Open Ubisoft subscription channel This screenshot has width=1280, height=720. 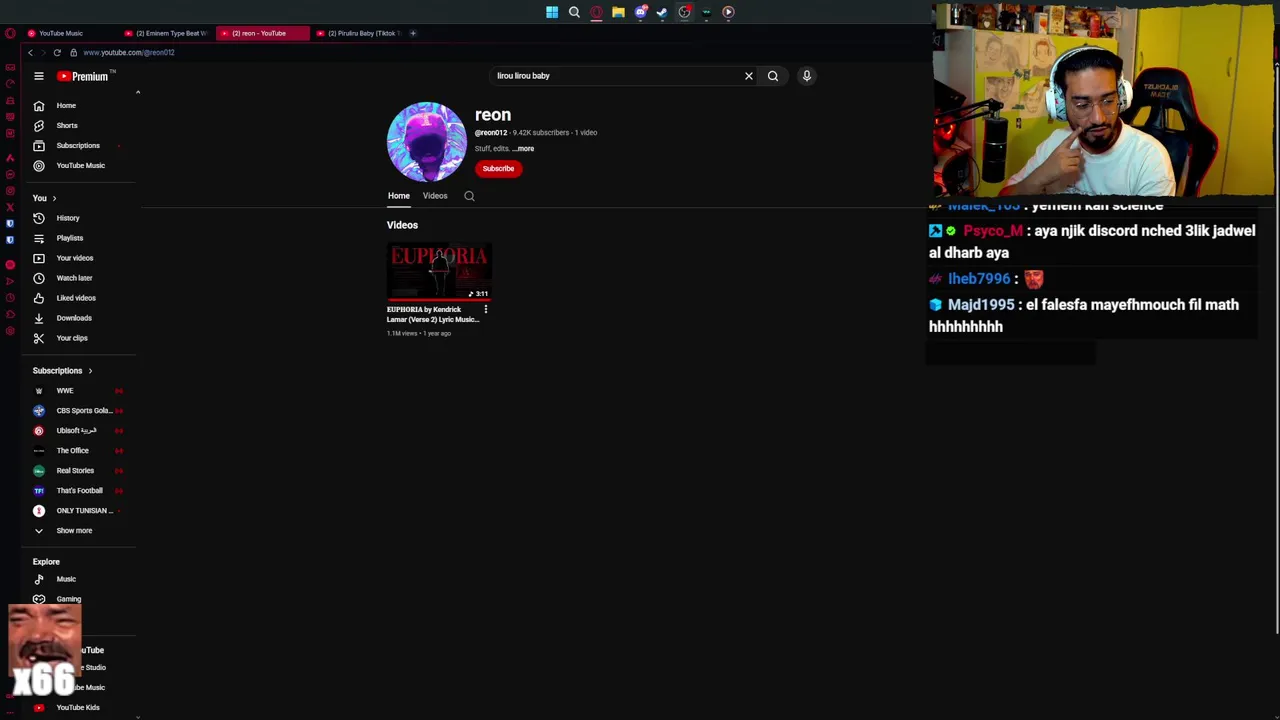pyautogui.click(x=76, y=431)
